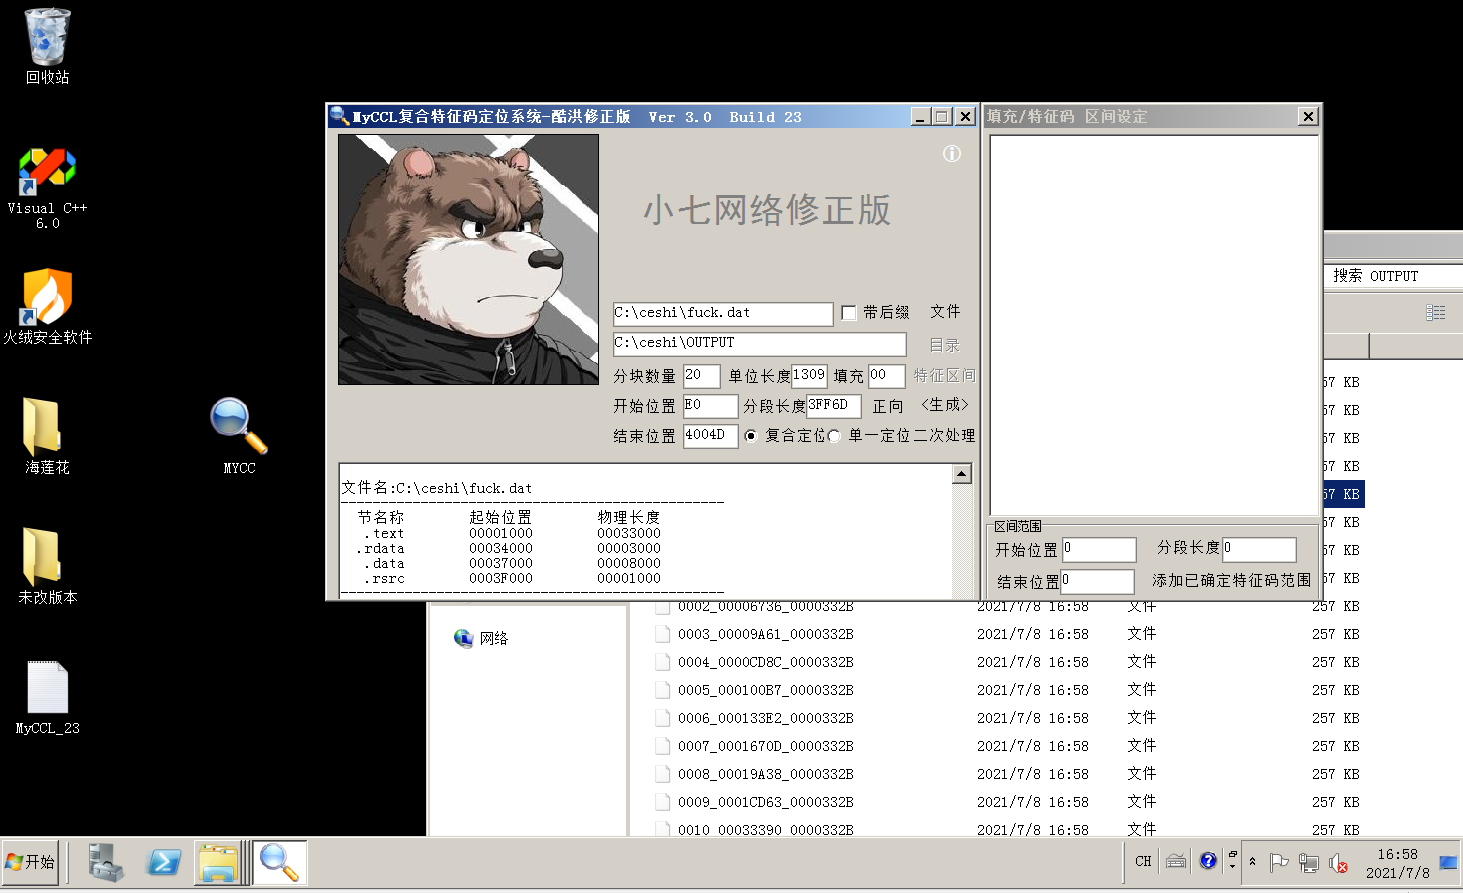Image resolution: width=1463 pixels, height=893 pixels.
Task: Click the 特征区间 button
Action: pyautogui.click(x=944, y=376)
